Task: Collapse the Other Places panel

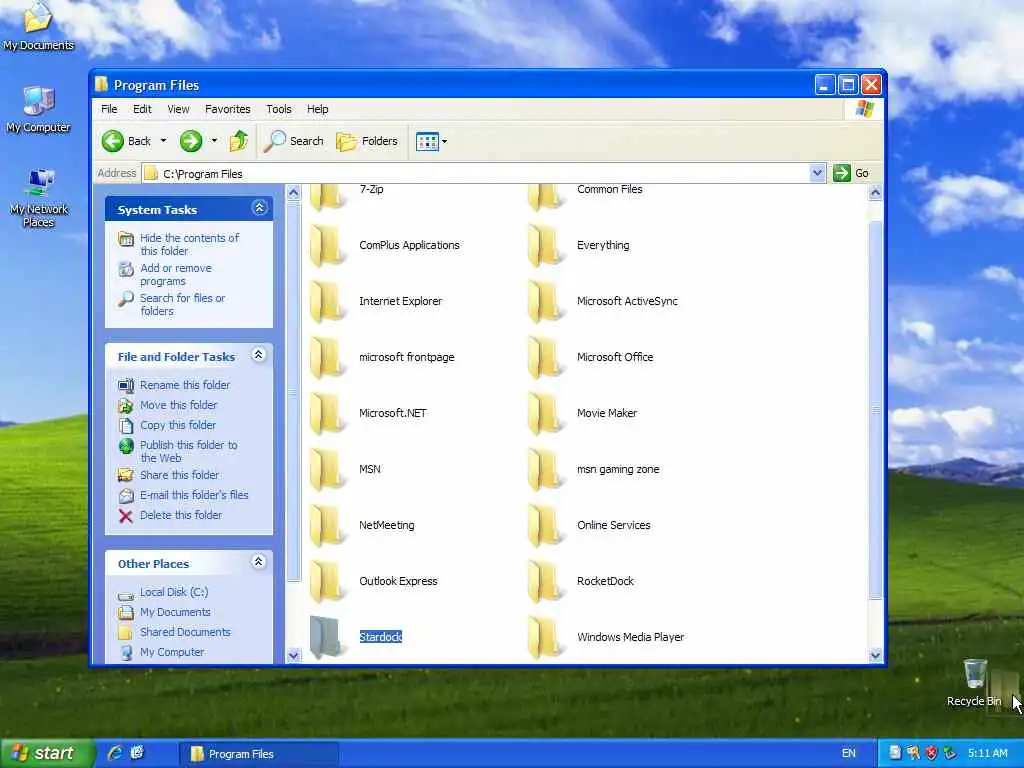Action: point(259,562)
